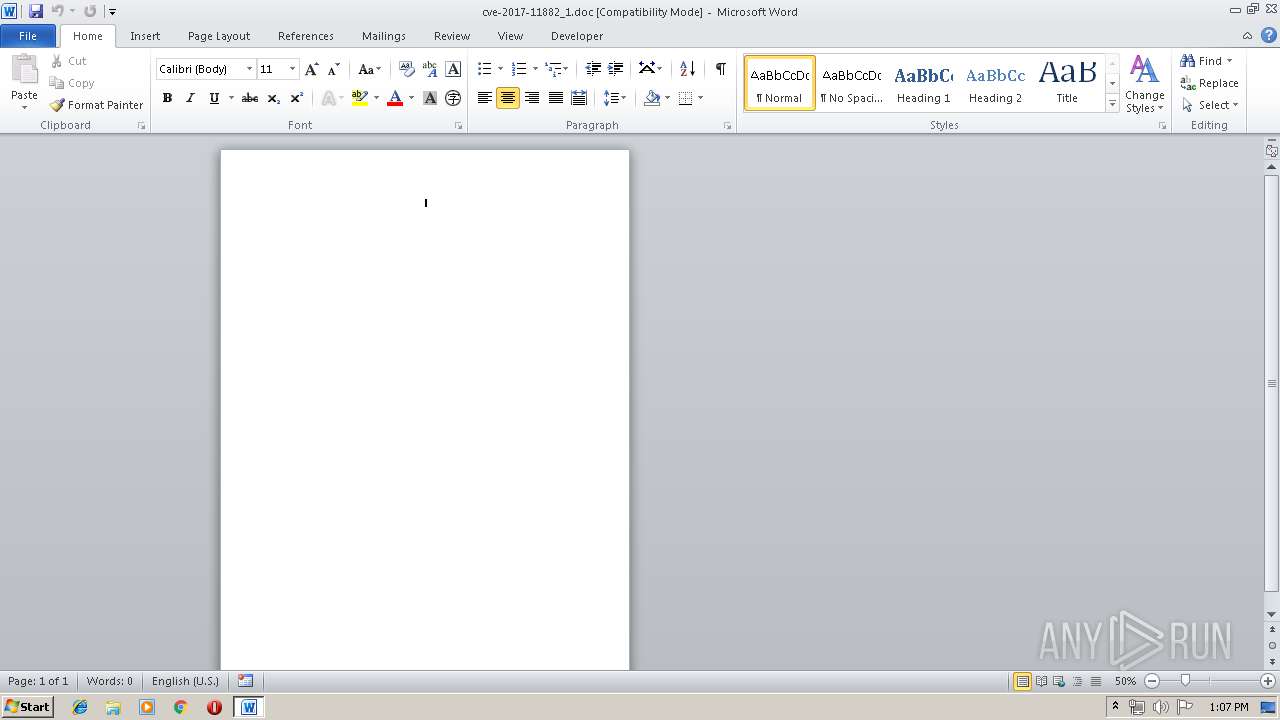
Task: Open the File tab
Action: tap(28, 36)
